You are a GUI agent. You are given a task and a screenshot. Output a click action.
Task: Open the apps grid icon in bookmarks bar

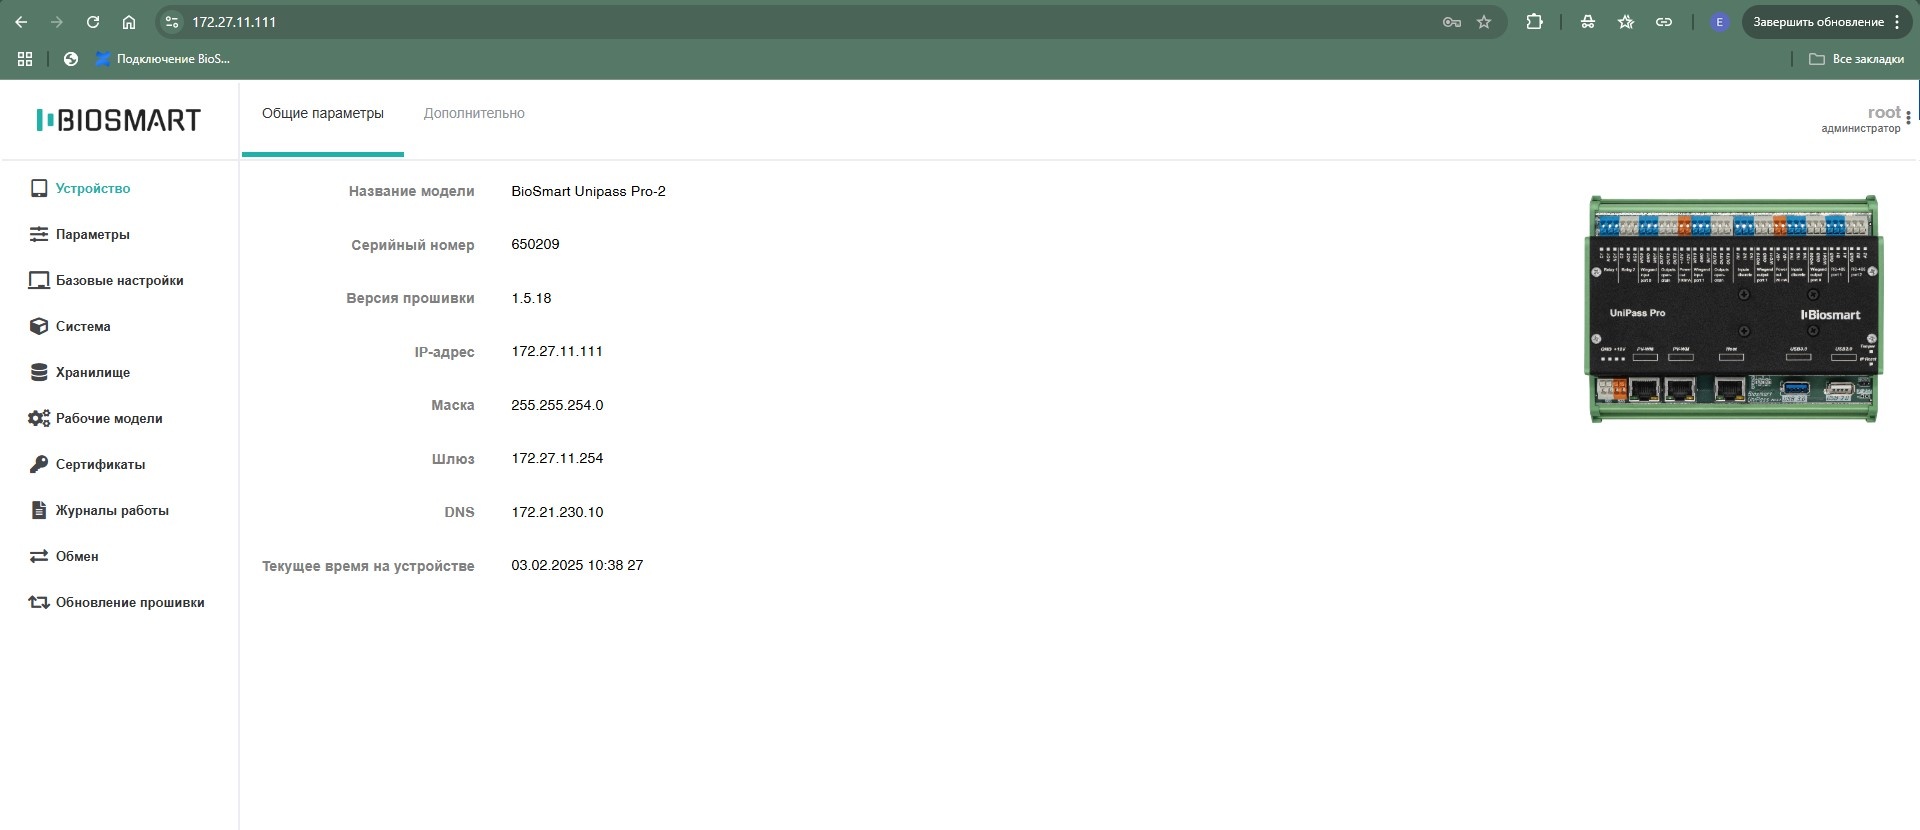pos(25,59)
